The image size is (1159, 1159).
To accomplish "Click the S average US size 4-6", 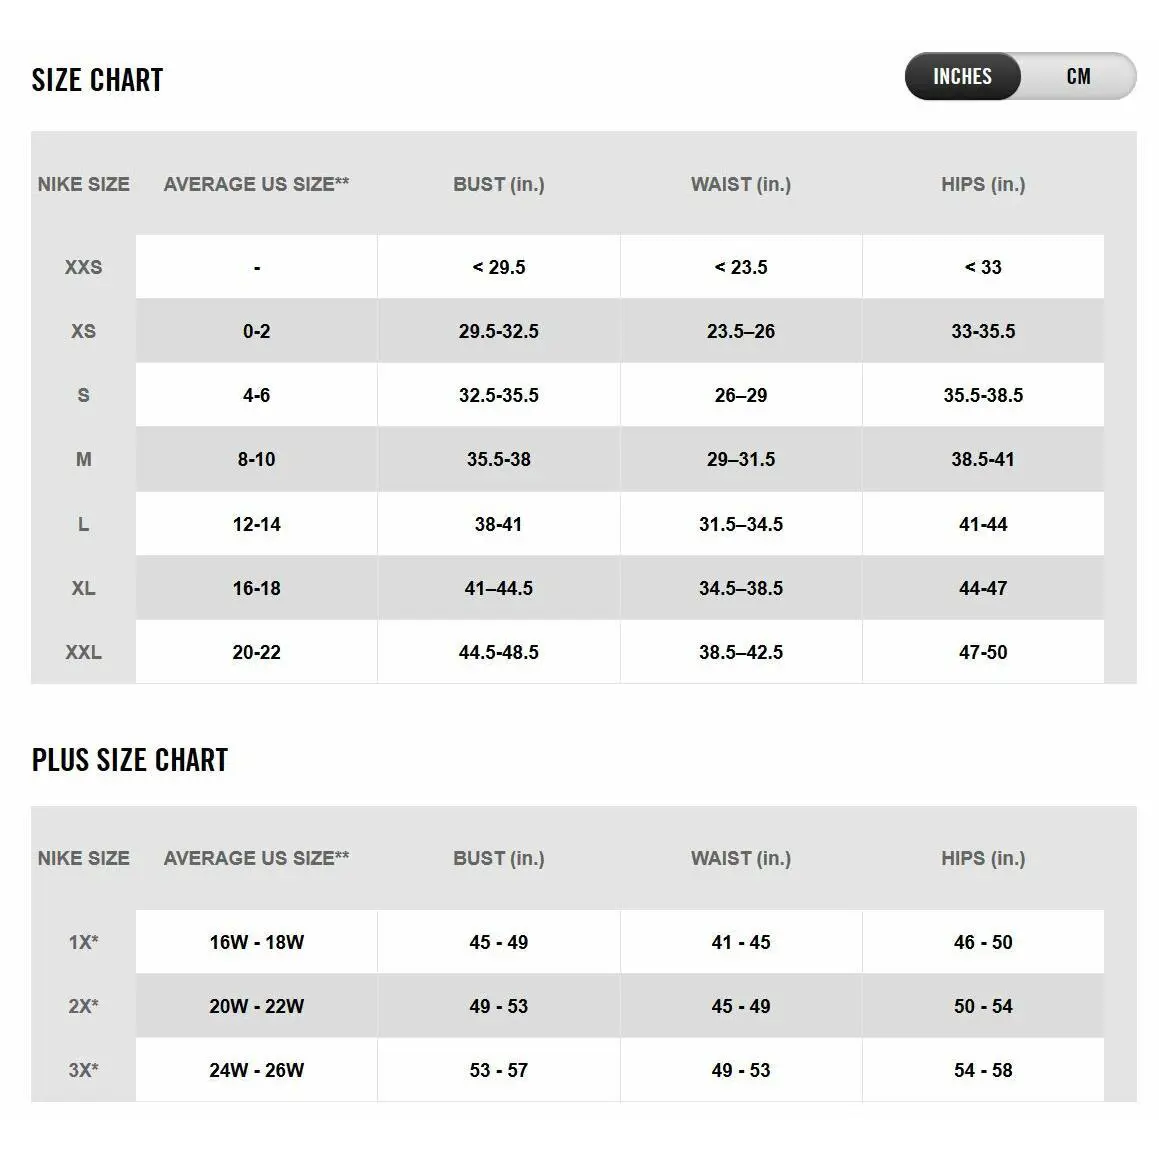I will [x=256, y=395].
